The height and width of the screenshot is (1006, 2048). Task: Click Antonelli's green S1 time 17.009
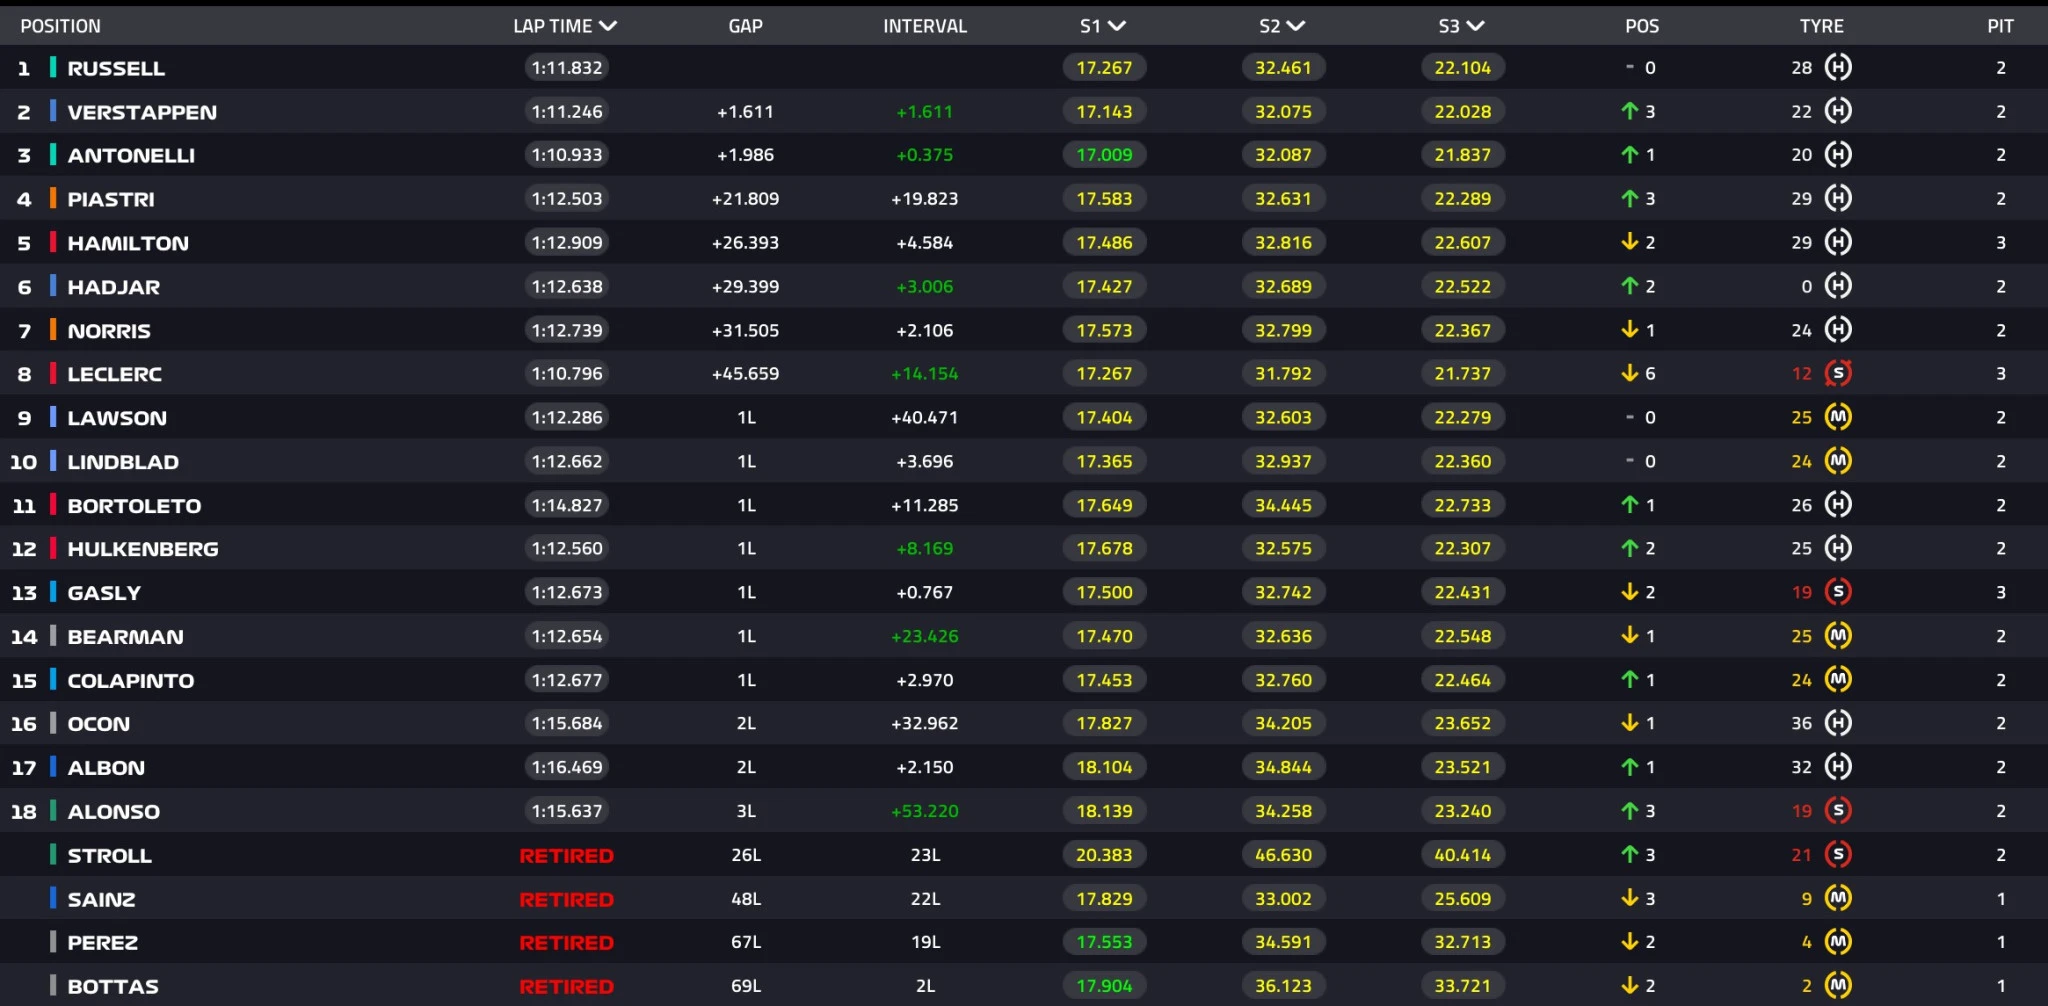tap(1104, 155)
